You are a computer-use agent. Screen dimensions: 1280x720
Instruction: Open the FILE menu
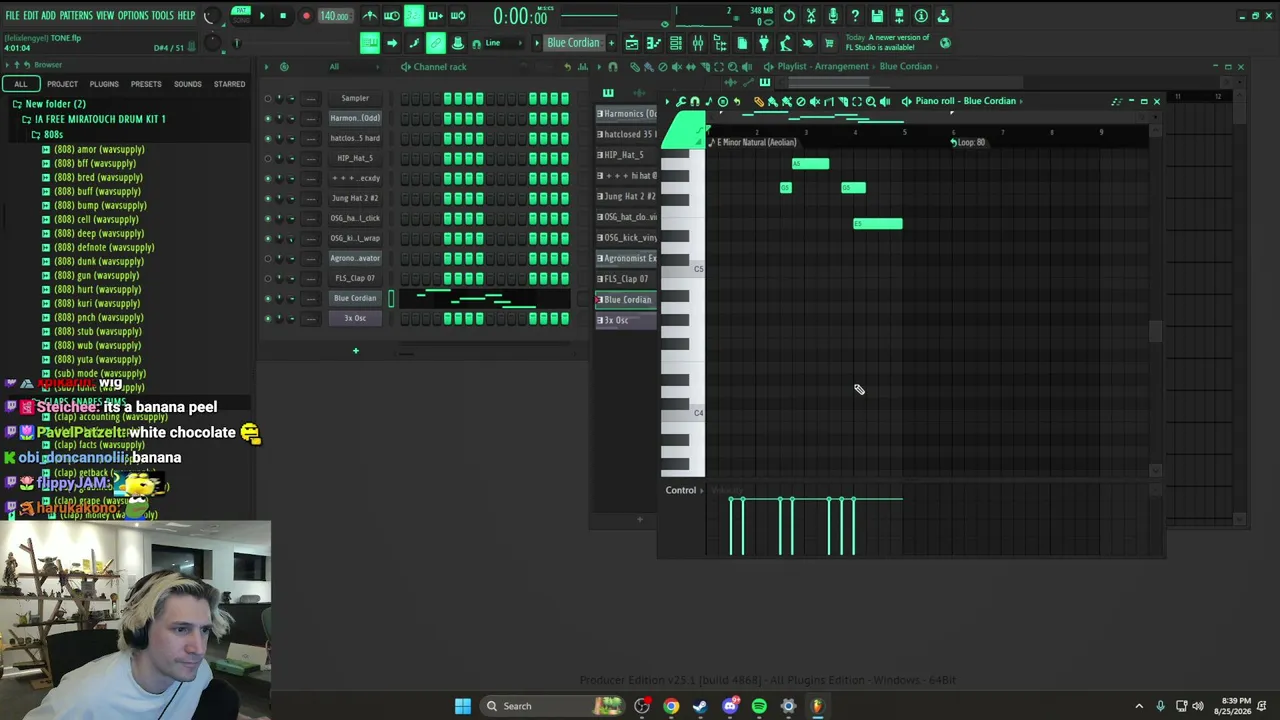click(x=12, y=16)
